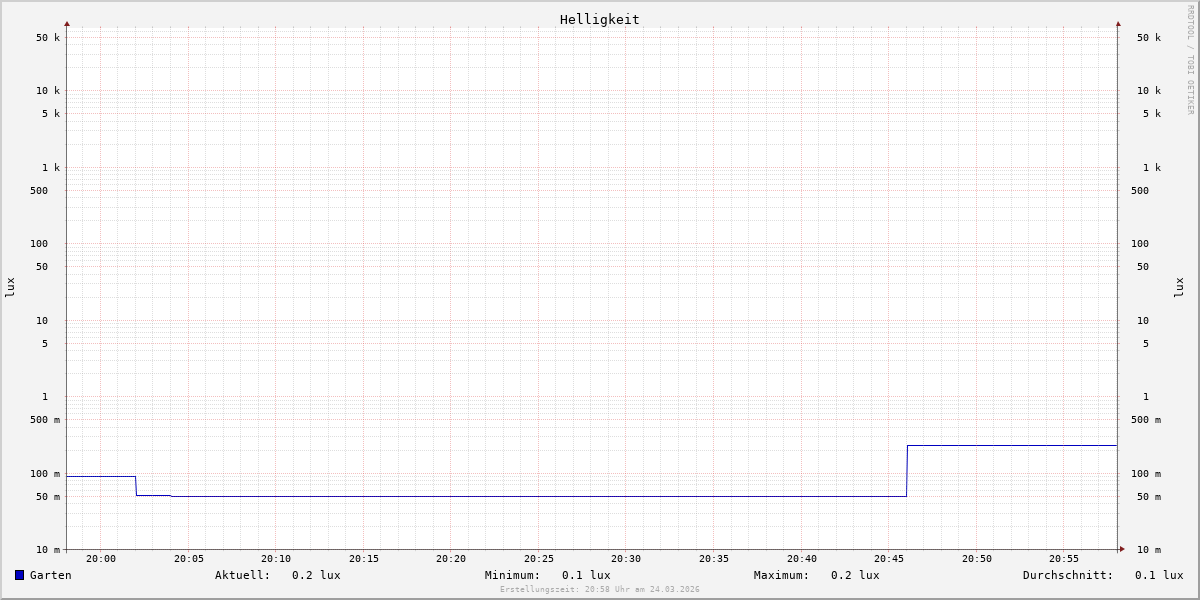
Task: Click the RRDTOOL / TOBI OETIKER watermark
Action: (x=1190, y=60)
